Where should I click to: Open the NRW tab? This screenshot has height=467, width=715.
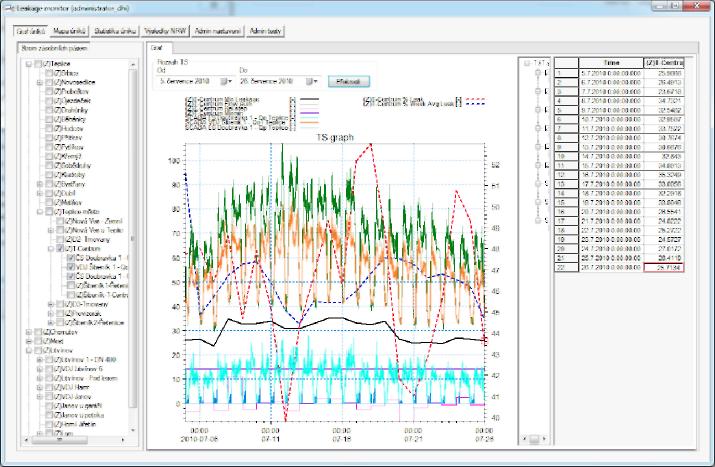[165, 31]
